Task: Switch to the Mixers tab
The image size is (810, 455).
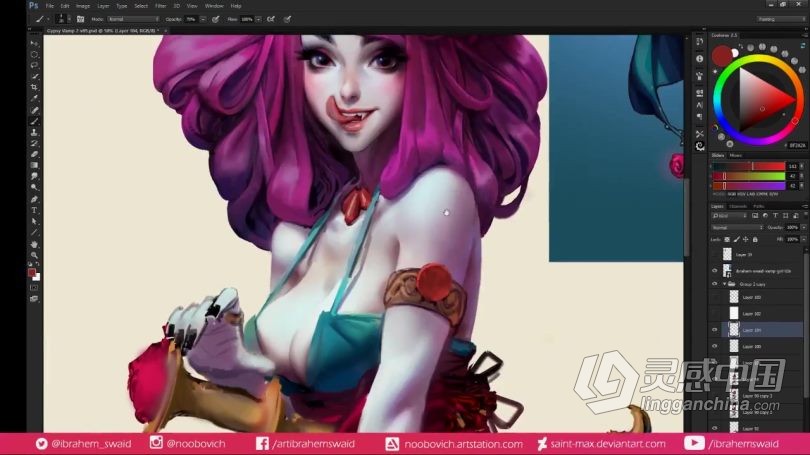Action: pyautogui.click(x=736, y=155)
